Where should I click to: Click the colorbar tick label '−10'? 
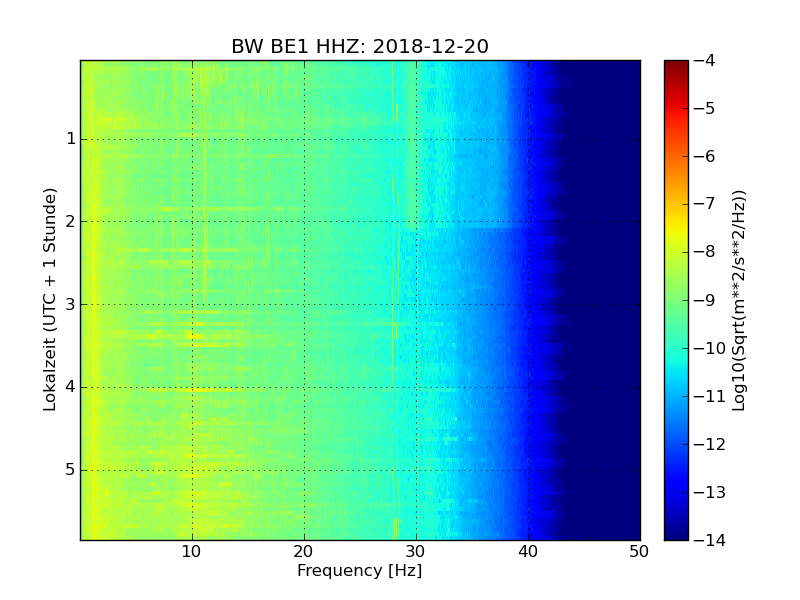[710, 348]
